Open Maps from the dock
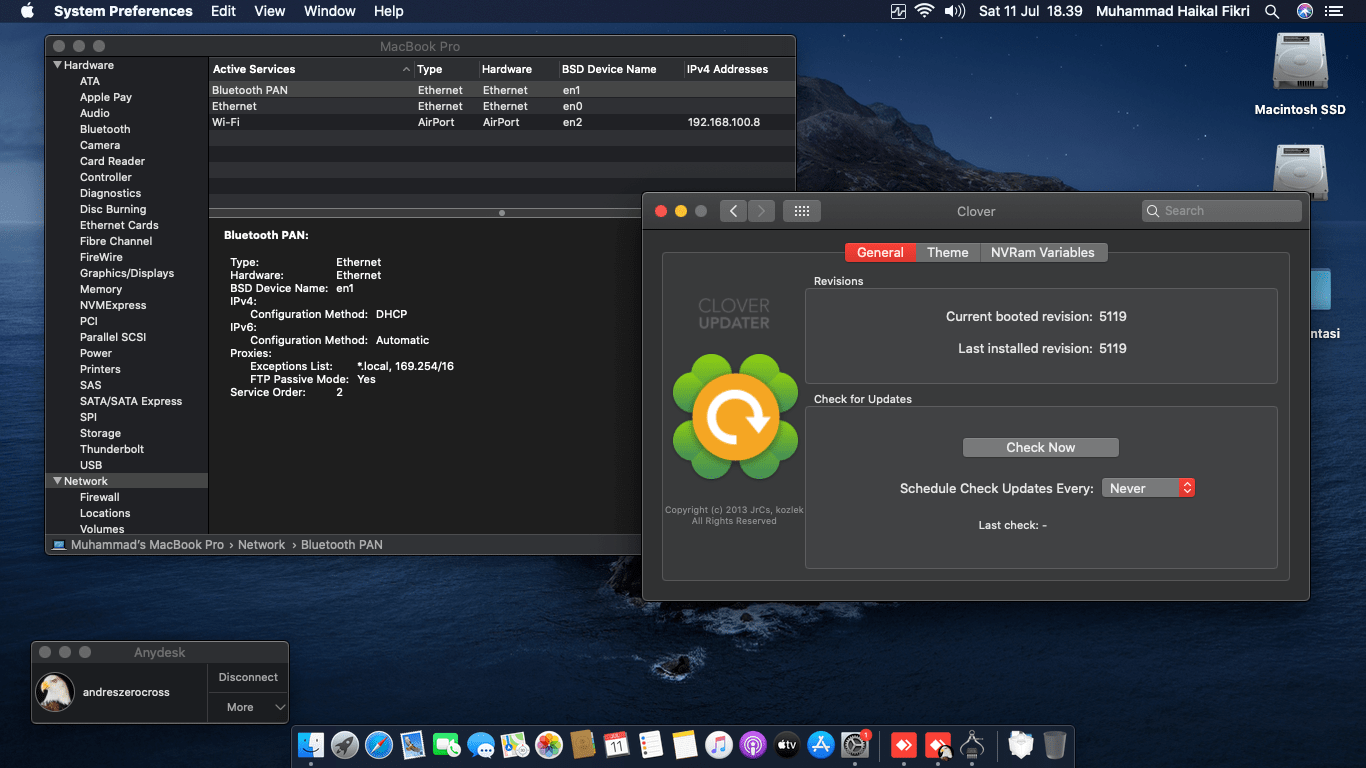 515,744
